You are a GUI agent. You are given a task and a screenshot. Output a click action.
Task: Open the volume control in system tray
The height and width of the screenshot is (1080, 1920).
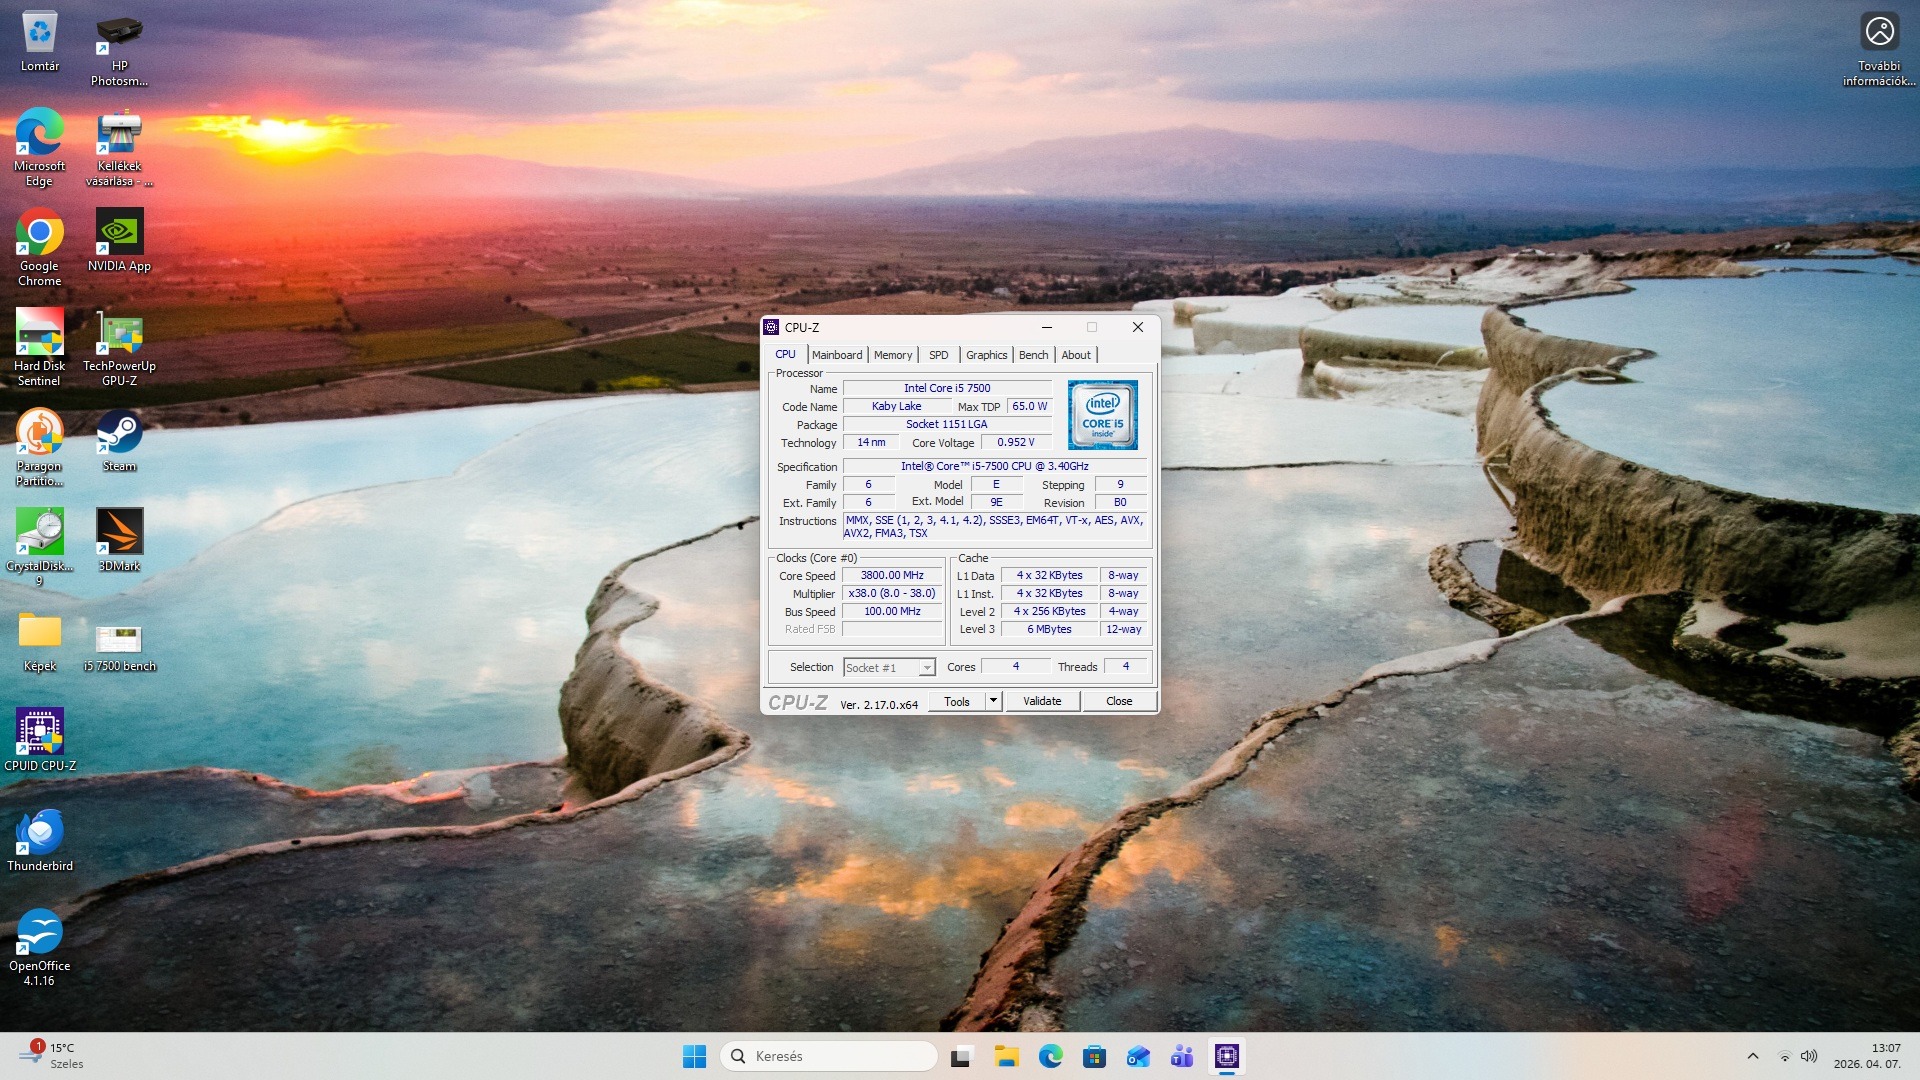[x=1809, y=1056]
